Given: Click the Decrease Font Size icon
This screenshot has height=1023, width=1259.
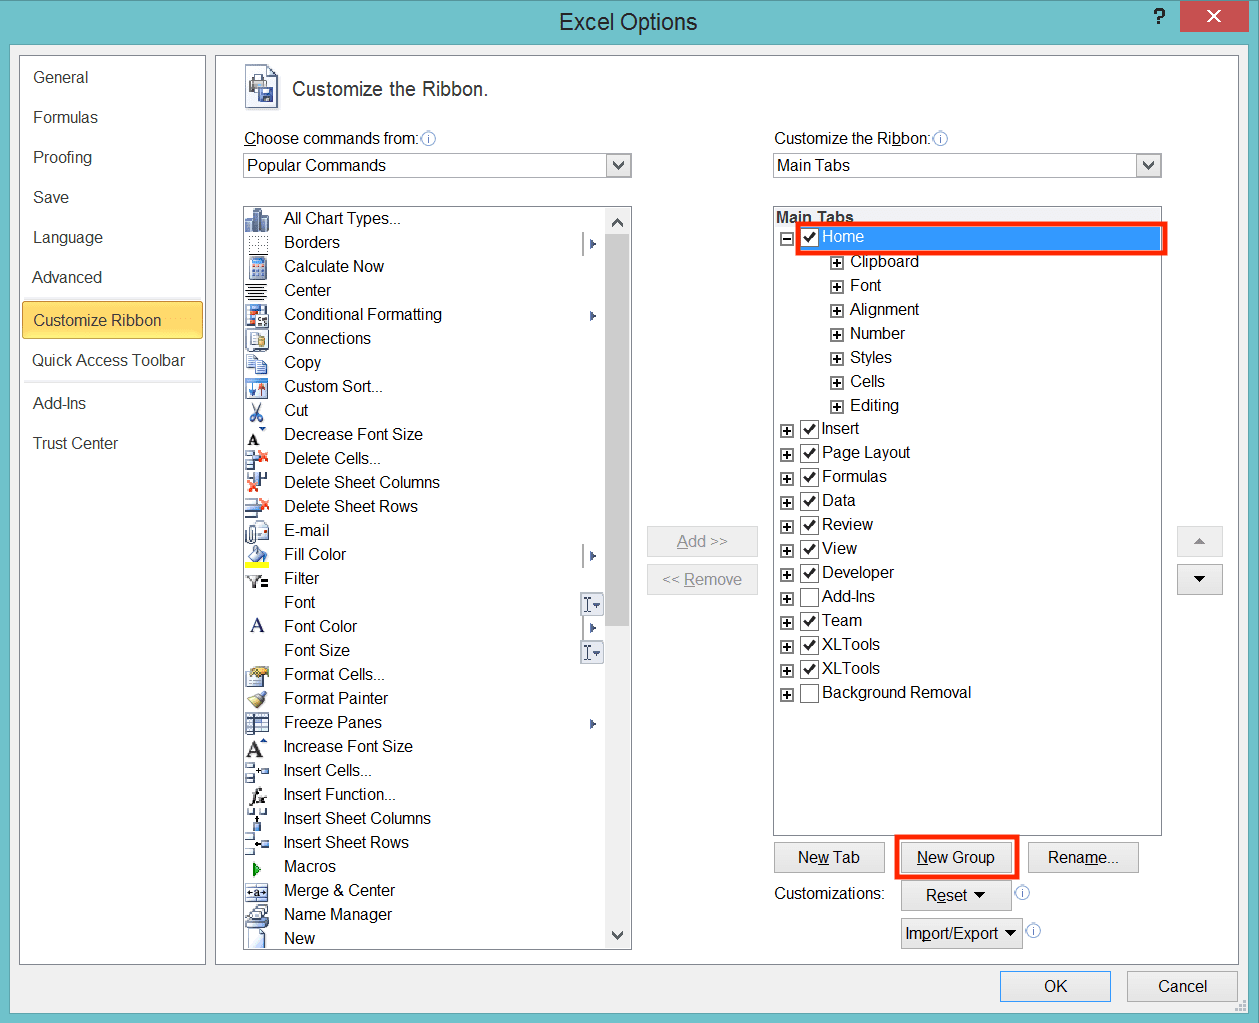Looking at the screenshot, I should tap(257, 436).
